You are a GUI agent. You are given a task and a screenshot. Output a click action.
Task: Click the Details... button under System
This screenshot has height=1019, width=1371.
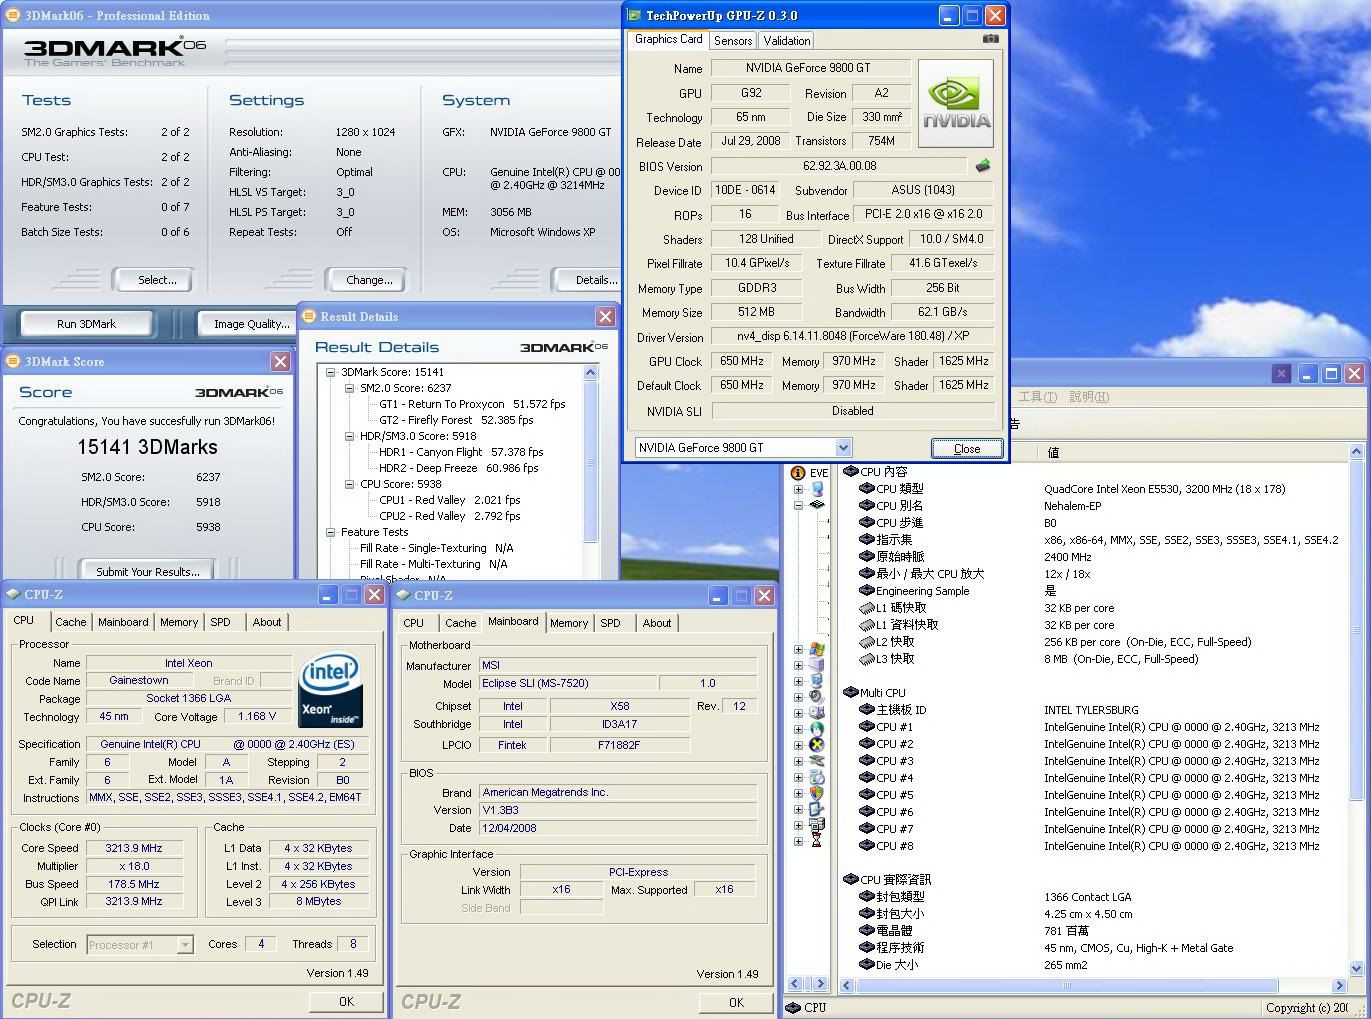(586, 280)
